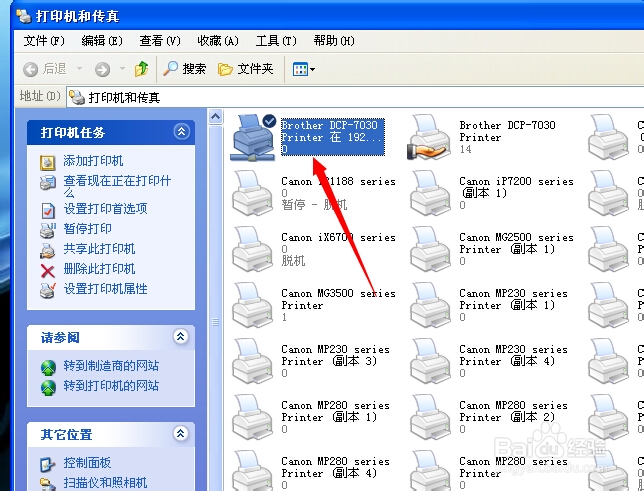Open the 扫描仪和照相机 link
Screen dimensions: 644x491
point(105,482)
